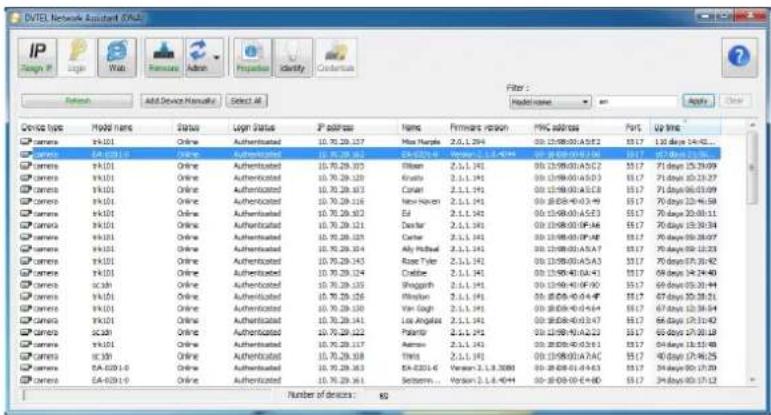Select the 'Carter' name cell
The width and height of the screenshot is (771, 415).
(412, 237)
